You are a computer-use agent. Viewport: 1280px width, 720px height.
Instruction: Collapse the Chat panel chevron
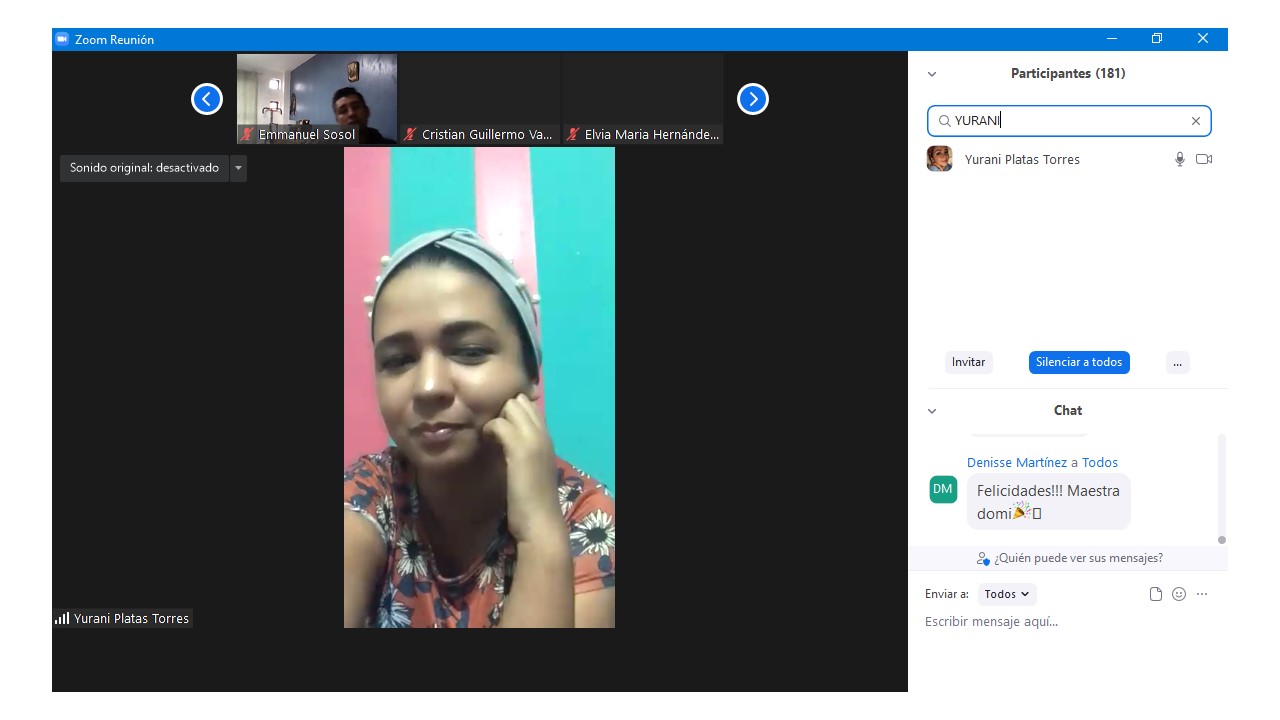click(932, 411)
